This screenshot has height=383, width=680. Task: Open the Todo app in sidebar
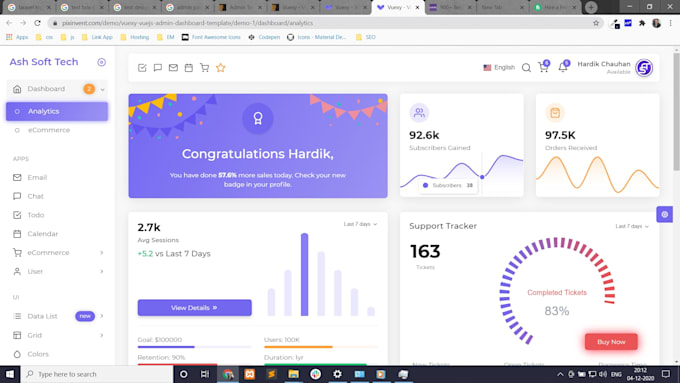pos(57,215)
